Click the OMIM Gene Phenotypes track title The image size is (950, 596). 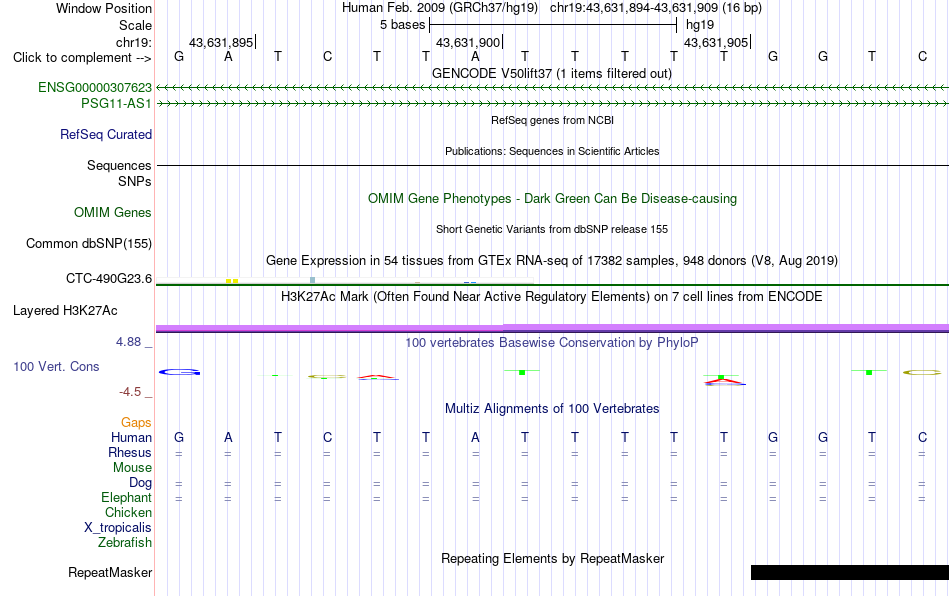click(x=553, y=199)
